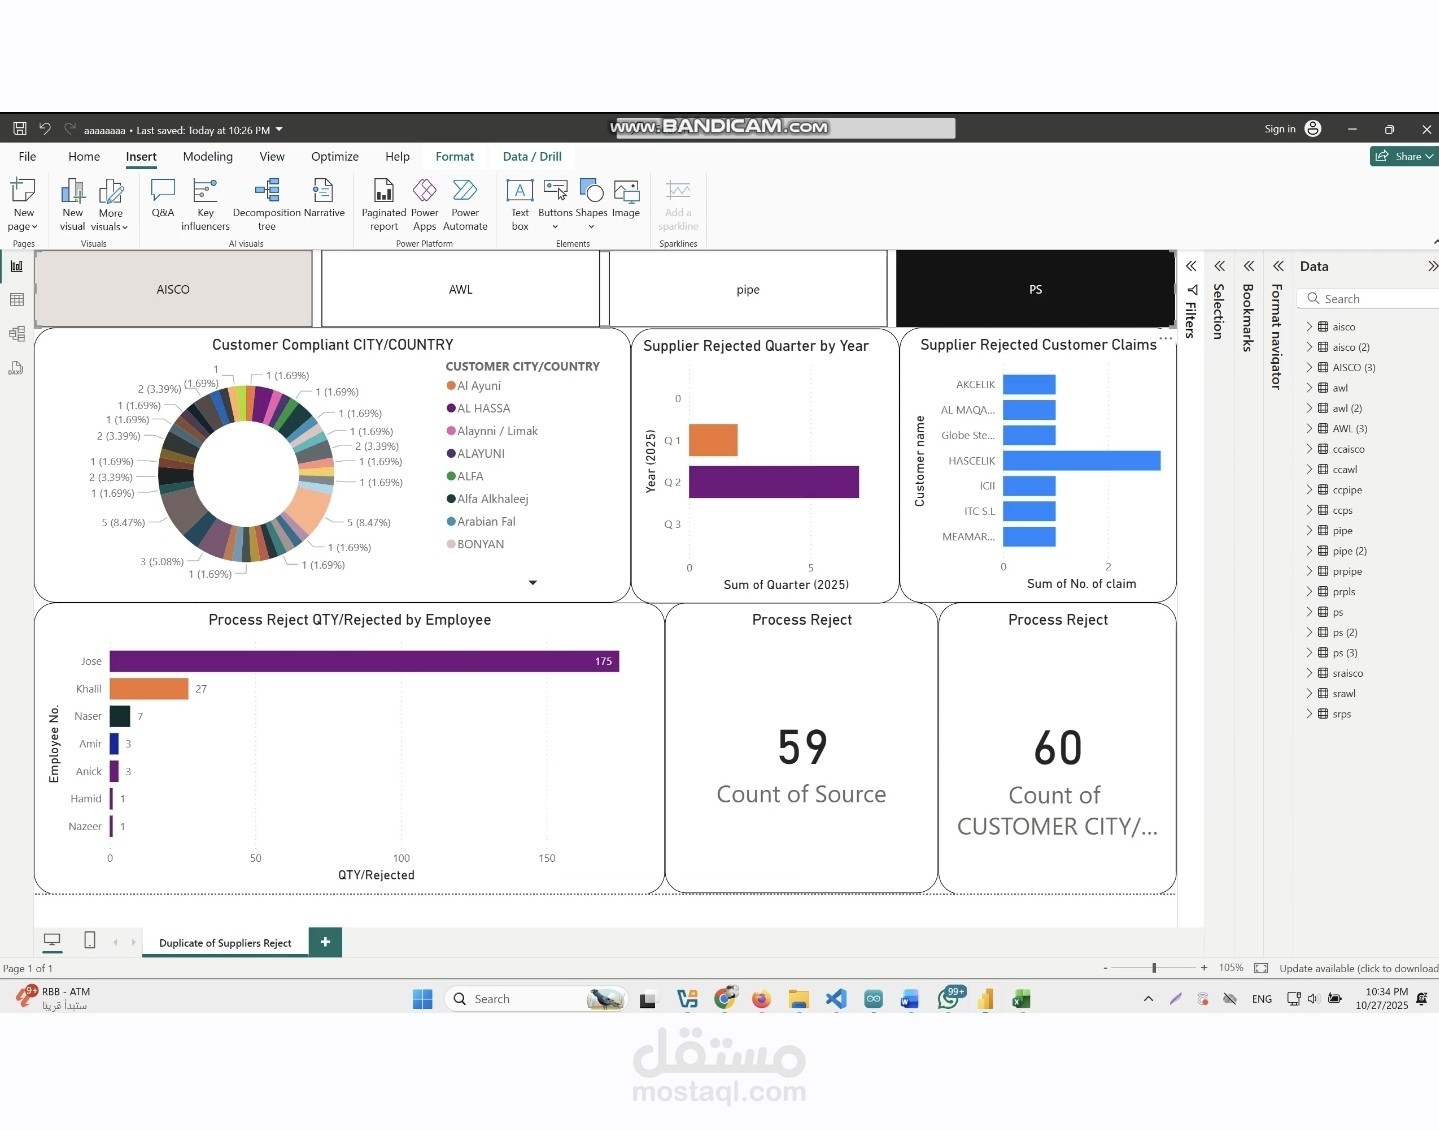The image size is (1439, 1130).
Task: Switch to the View ribbon tab
Action: pyautogui.click(x=272, y=157)
